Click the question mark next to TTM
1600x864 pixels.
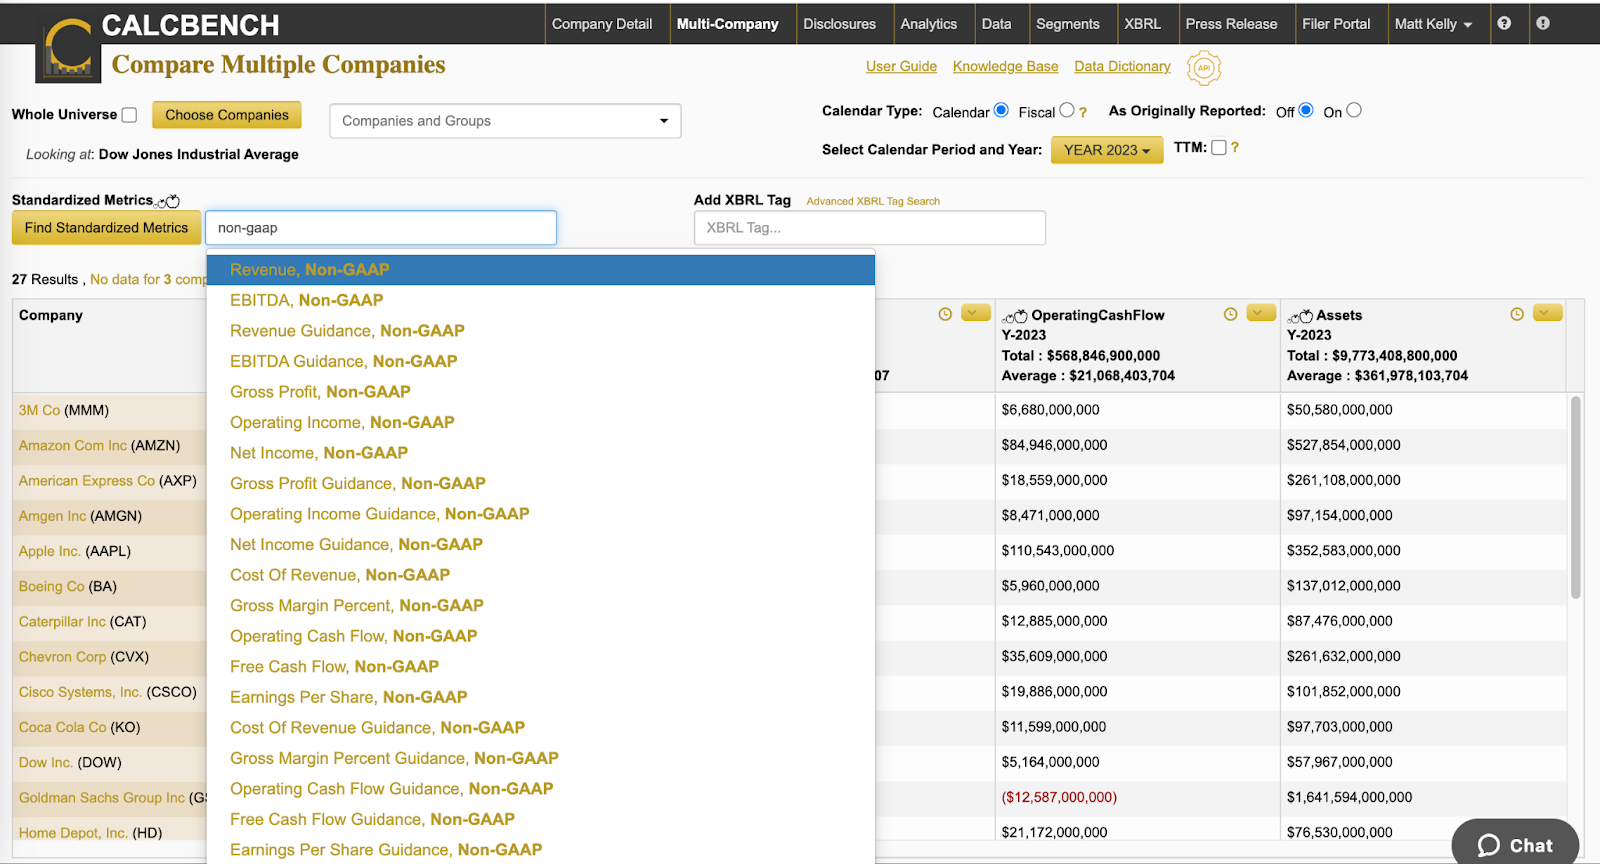pos(1235,147)
